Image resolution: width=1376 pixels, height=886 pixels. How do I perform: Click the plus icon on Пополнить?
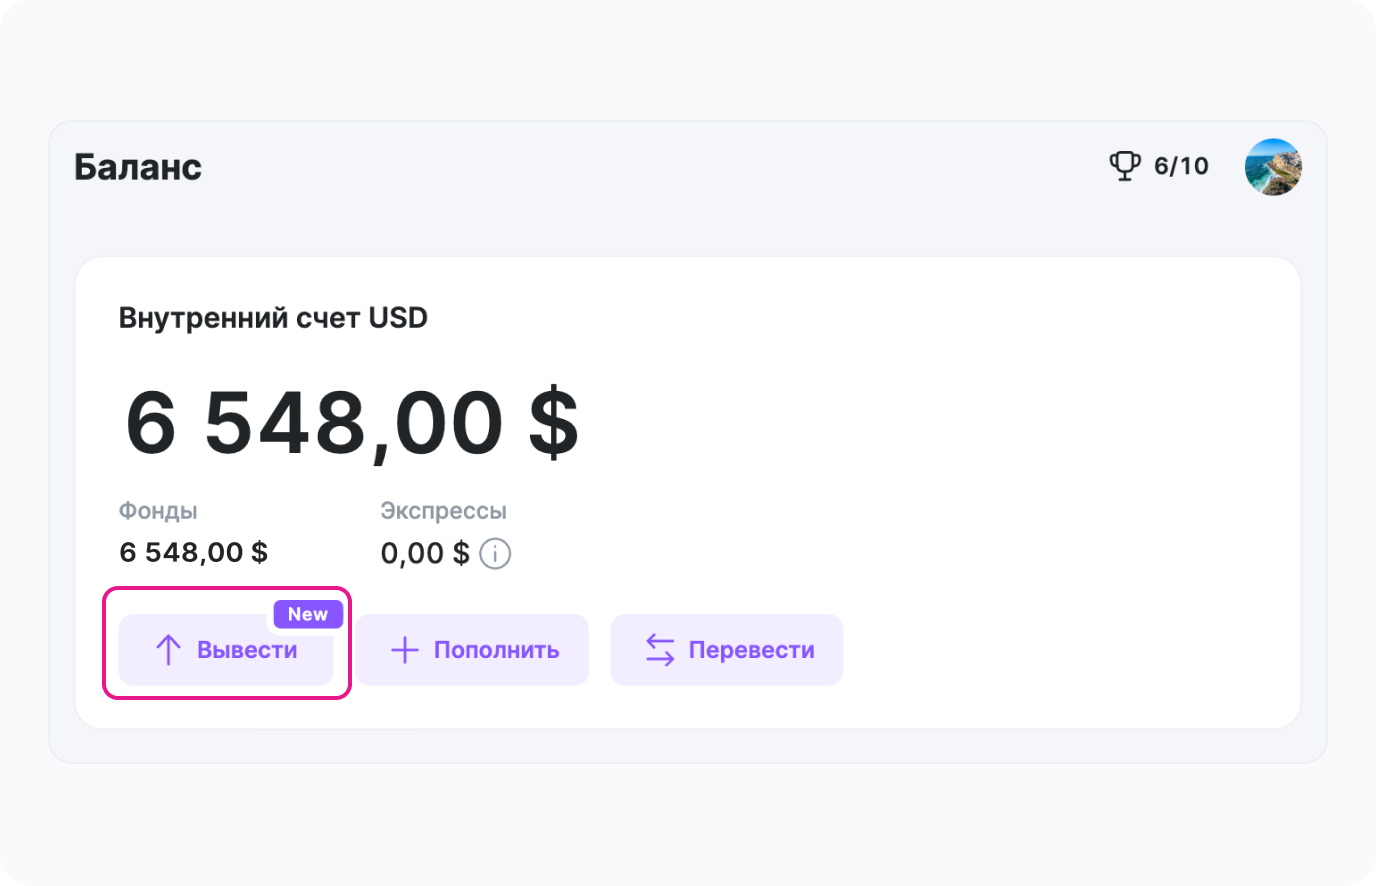404,650
